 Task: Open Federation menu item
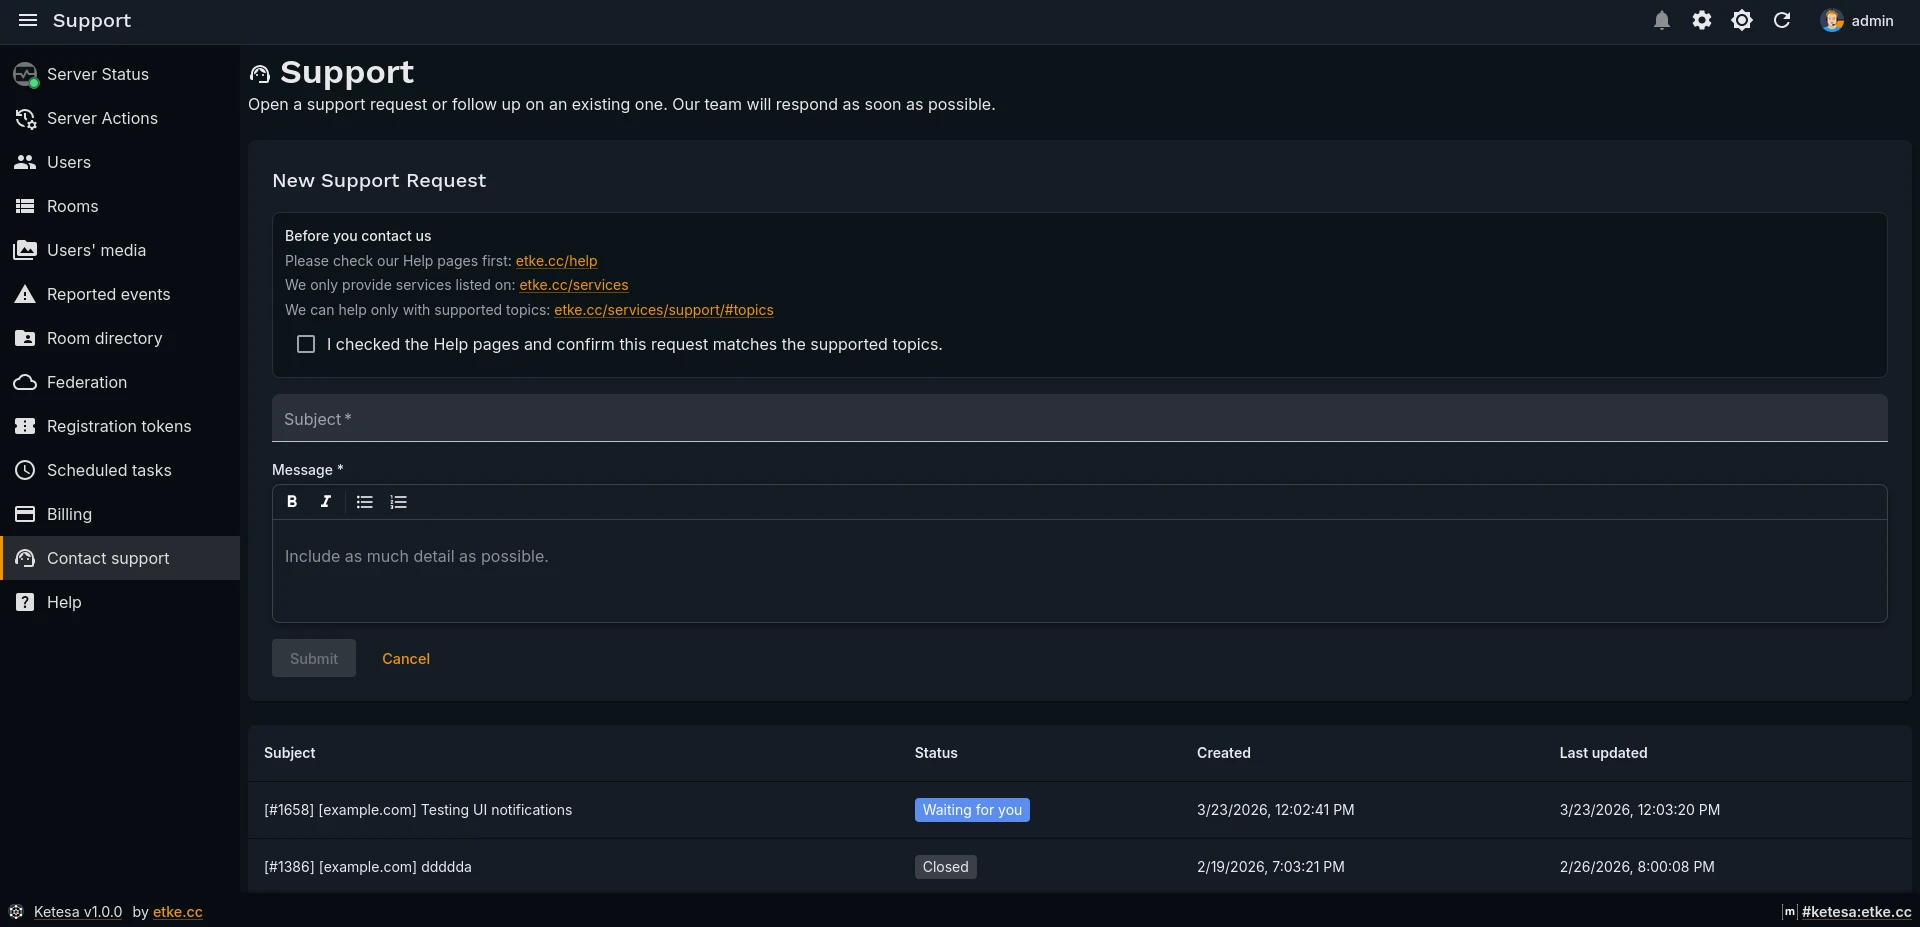click(x=120, y=382)
